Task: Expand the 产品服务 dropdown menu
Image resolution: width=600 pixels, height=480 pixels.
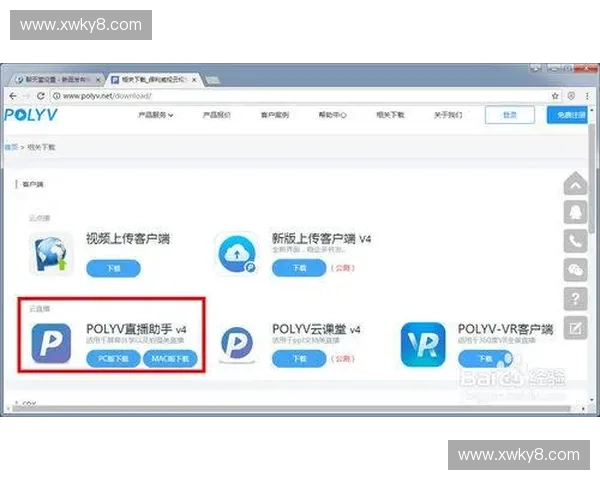Action: click(155, 115)
